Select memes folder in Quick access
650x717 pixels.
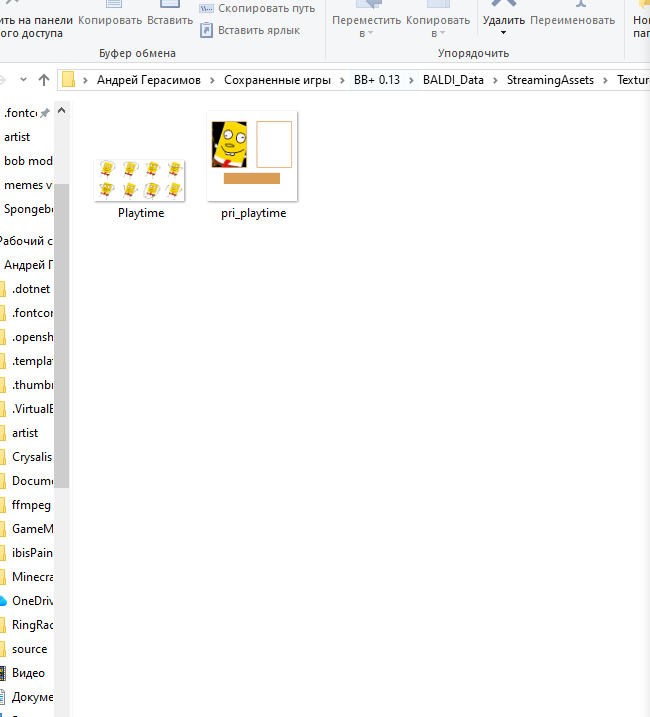[27, 185]
